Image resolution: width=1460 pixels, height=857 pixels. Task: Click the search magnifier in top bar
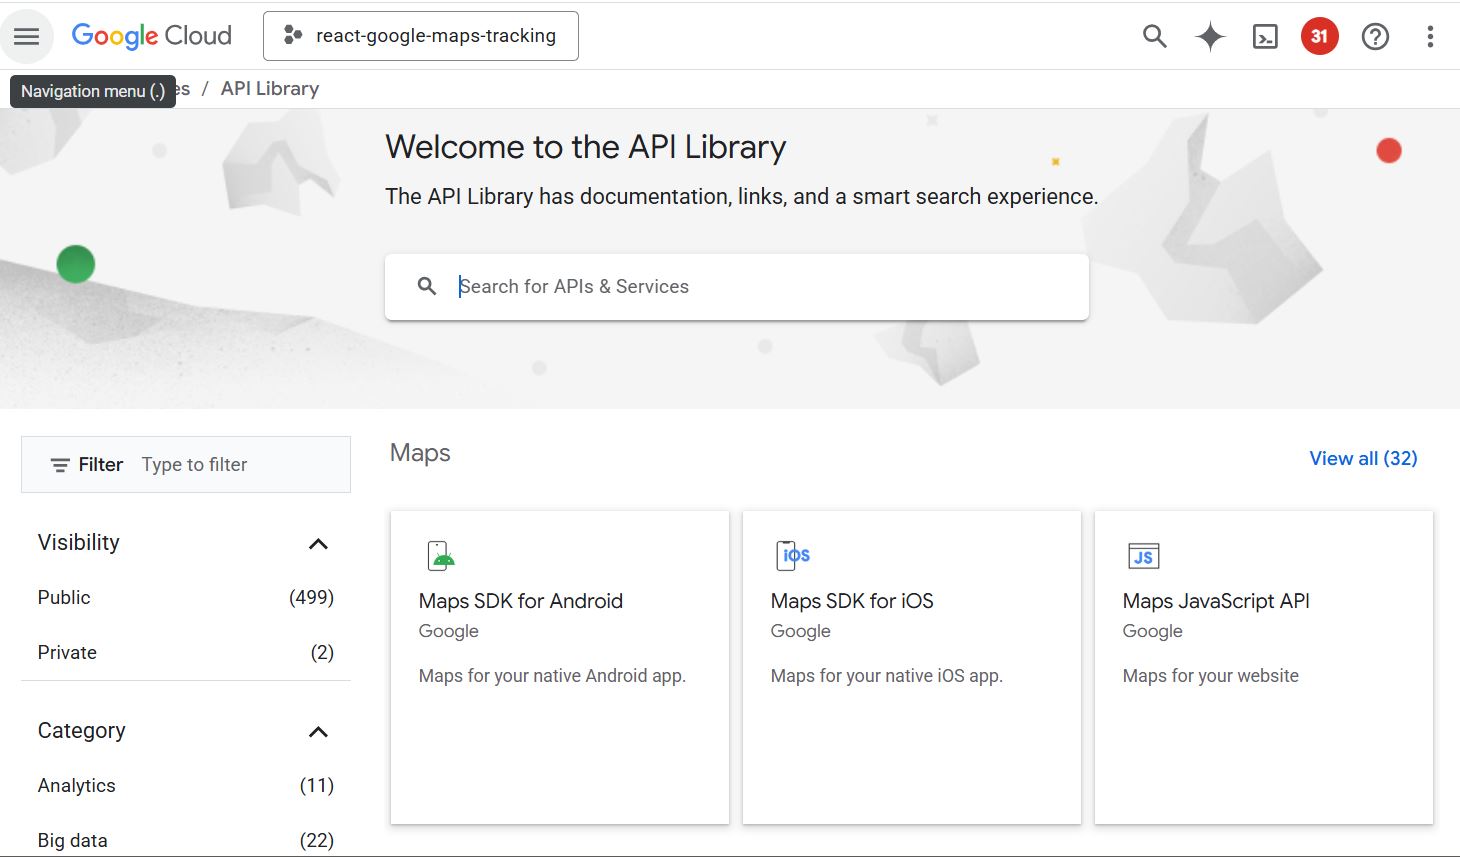click(1154, 37)
